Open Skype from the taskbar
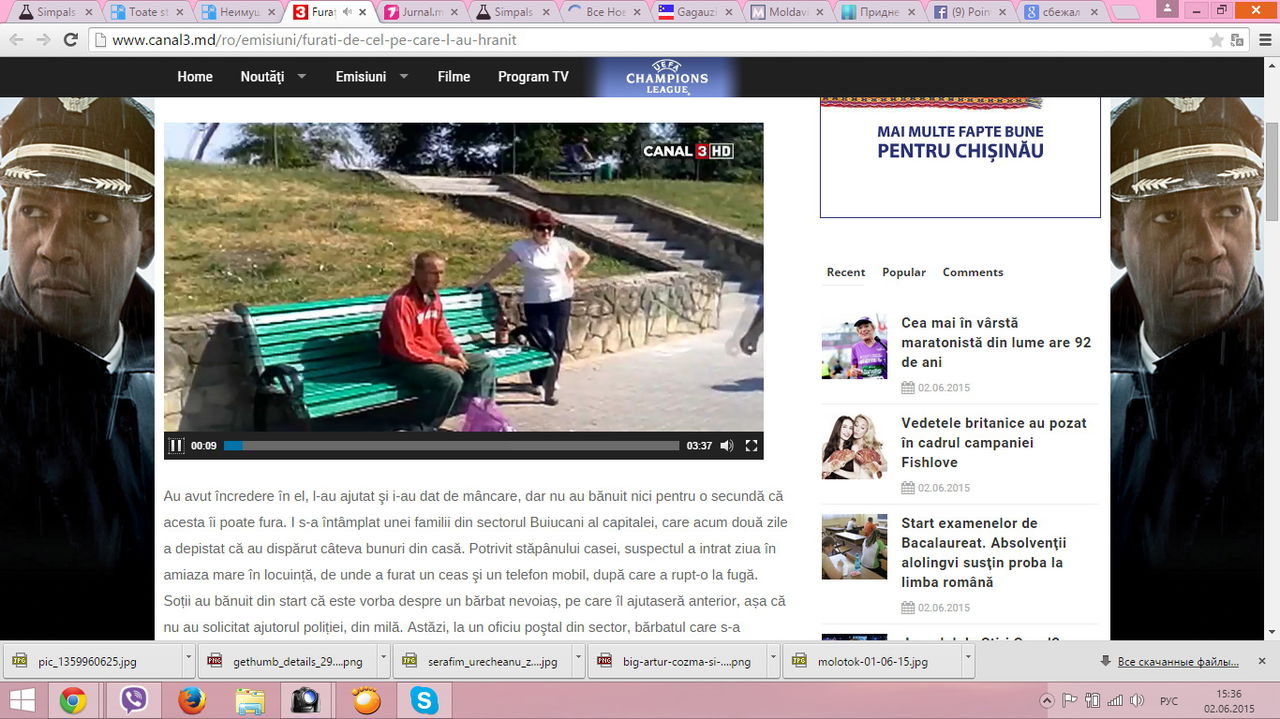 pyautogui.click(x=424, y=701)
